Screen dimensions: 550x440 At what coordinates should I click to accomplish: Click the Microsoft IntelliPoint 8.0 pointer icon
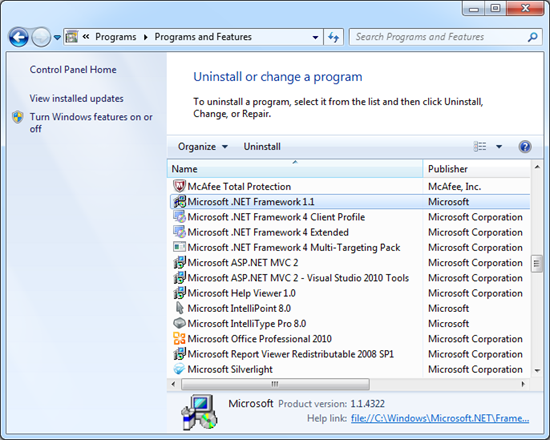pos(179,308)
